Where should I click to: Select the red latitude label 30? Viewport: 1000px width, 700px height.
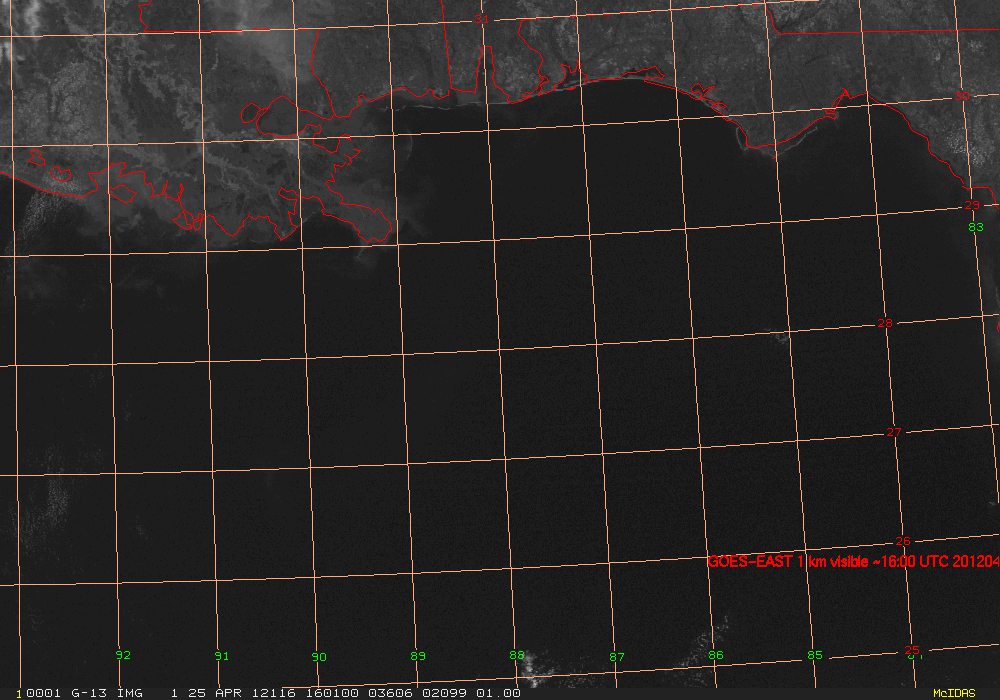click(x=962, y=96)
